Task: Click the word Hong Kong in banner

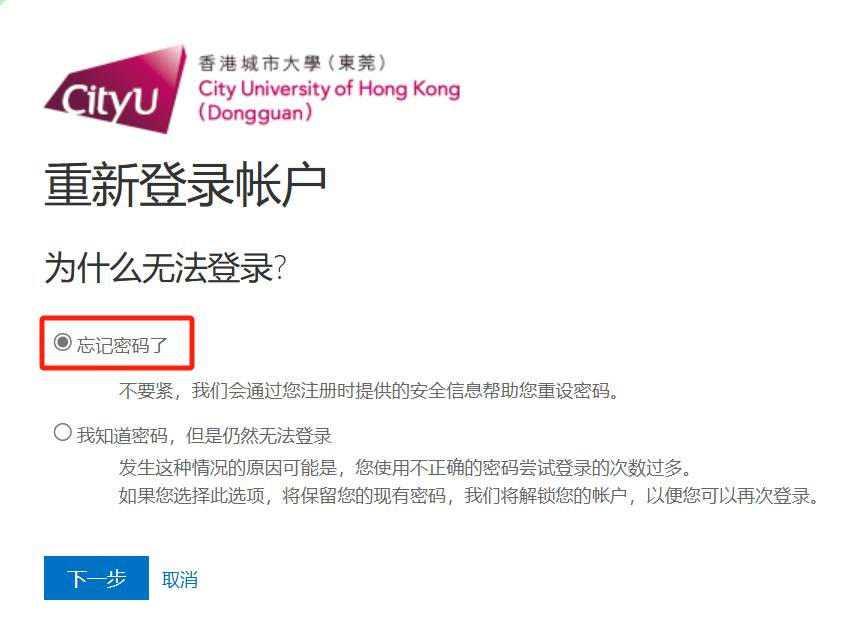Action: click(410, 88)
